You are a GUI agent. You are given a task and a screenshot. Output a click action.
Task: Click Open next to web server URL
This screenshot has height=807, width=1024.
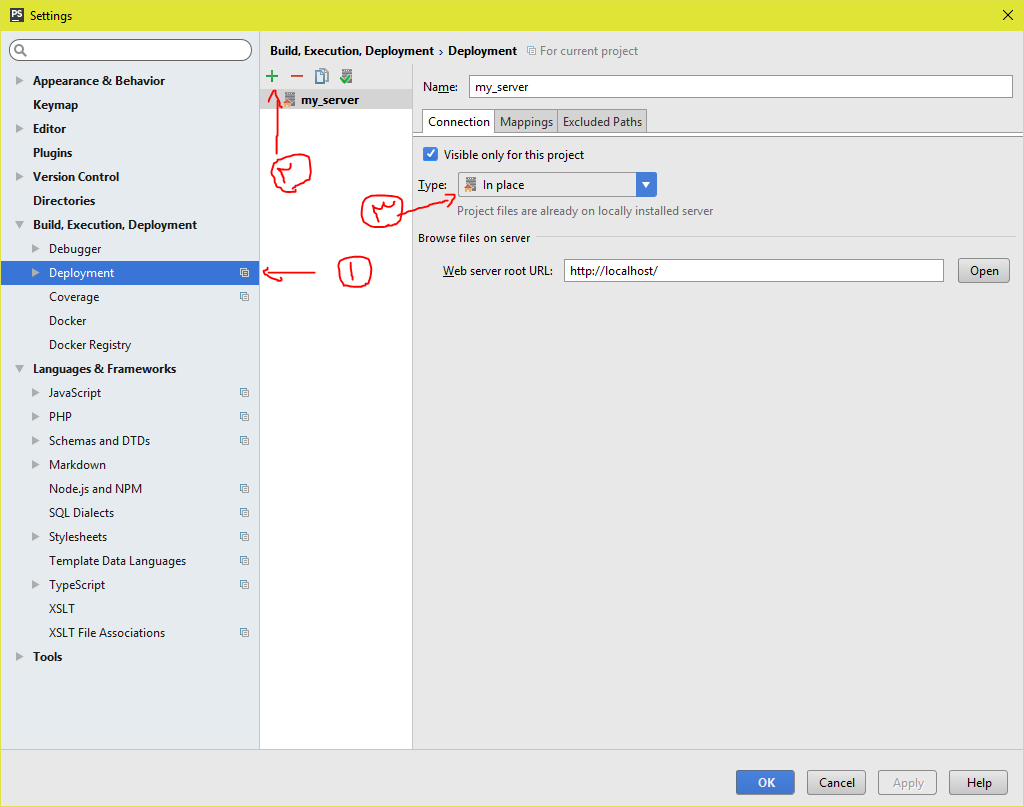point(984,271)
